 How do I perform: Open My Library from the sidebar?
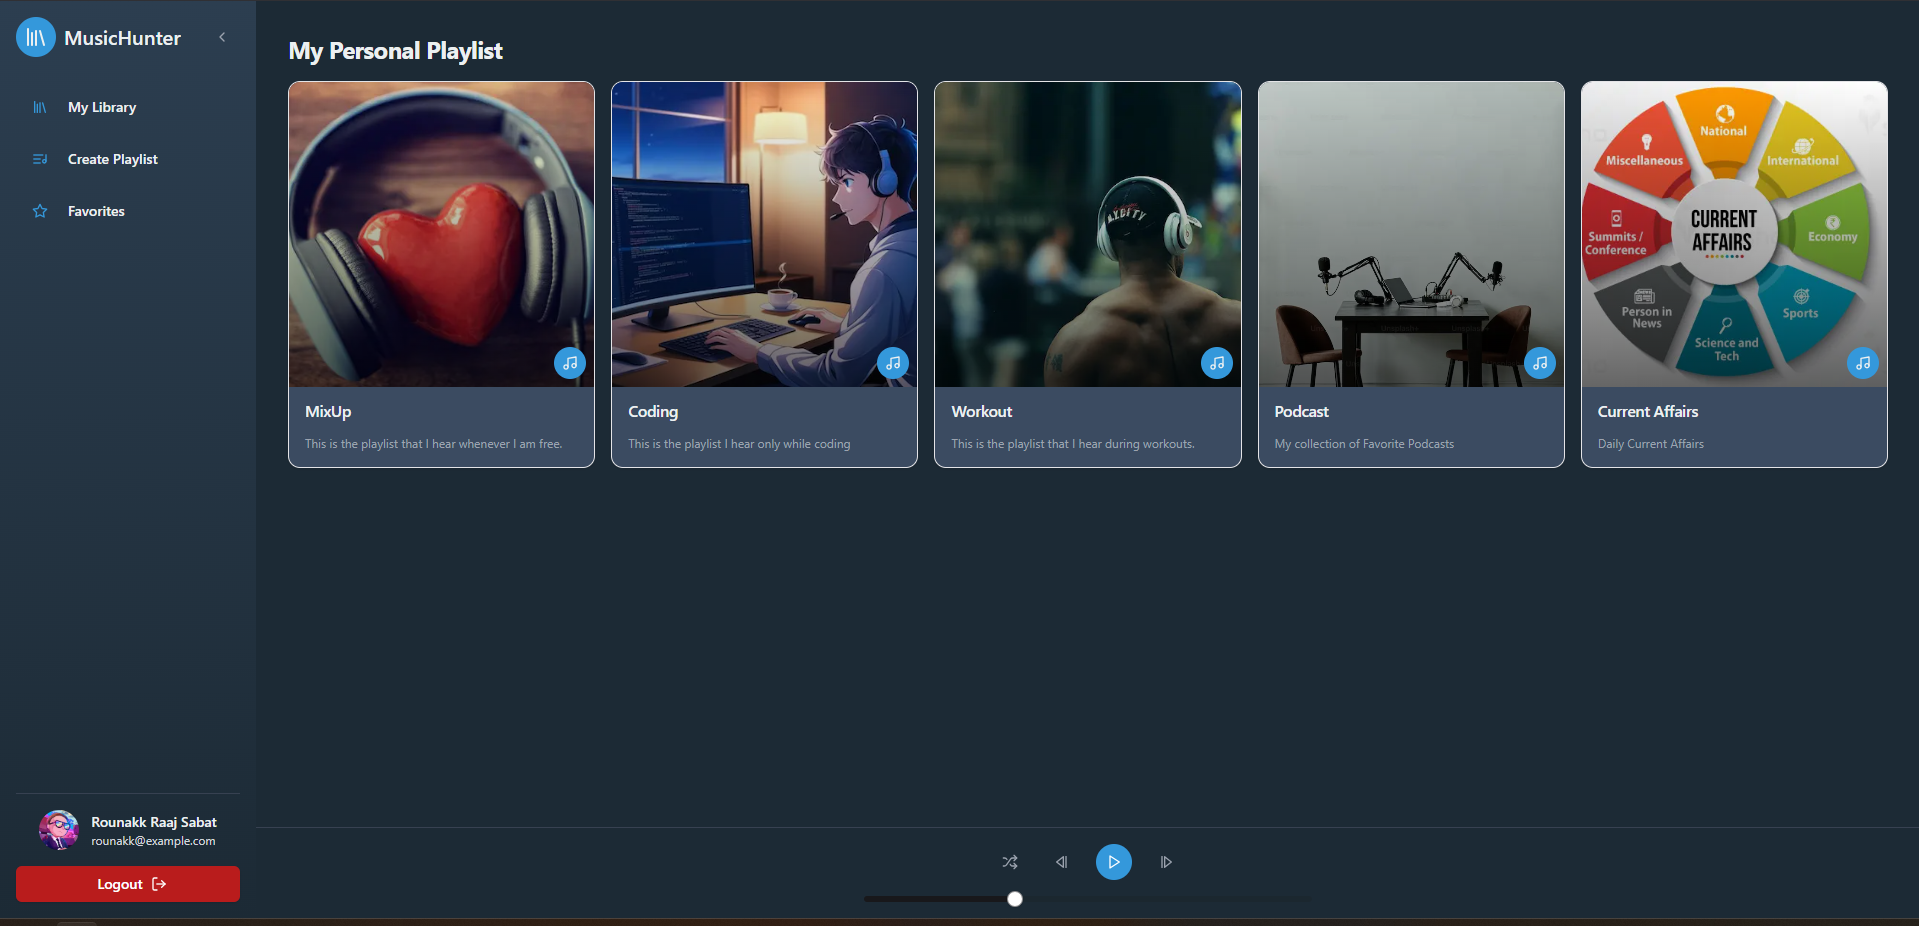pyautogui.click(x=101, y=107)
